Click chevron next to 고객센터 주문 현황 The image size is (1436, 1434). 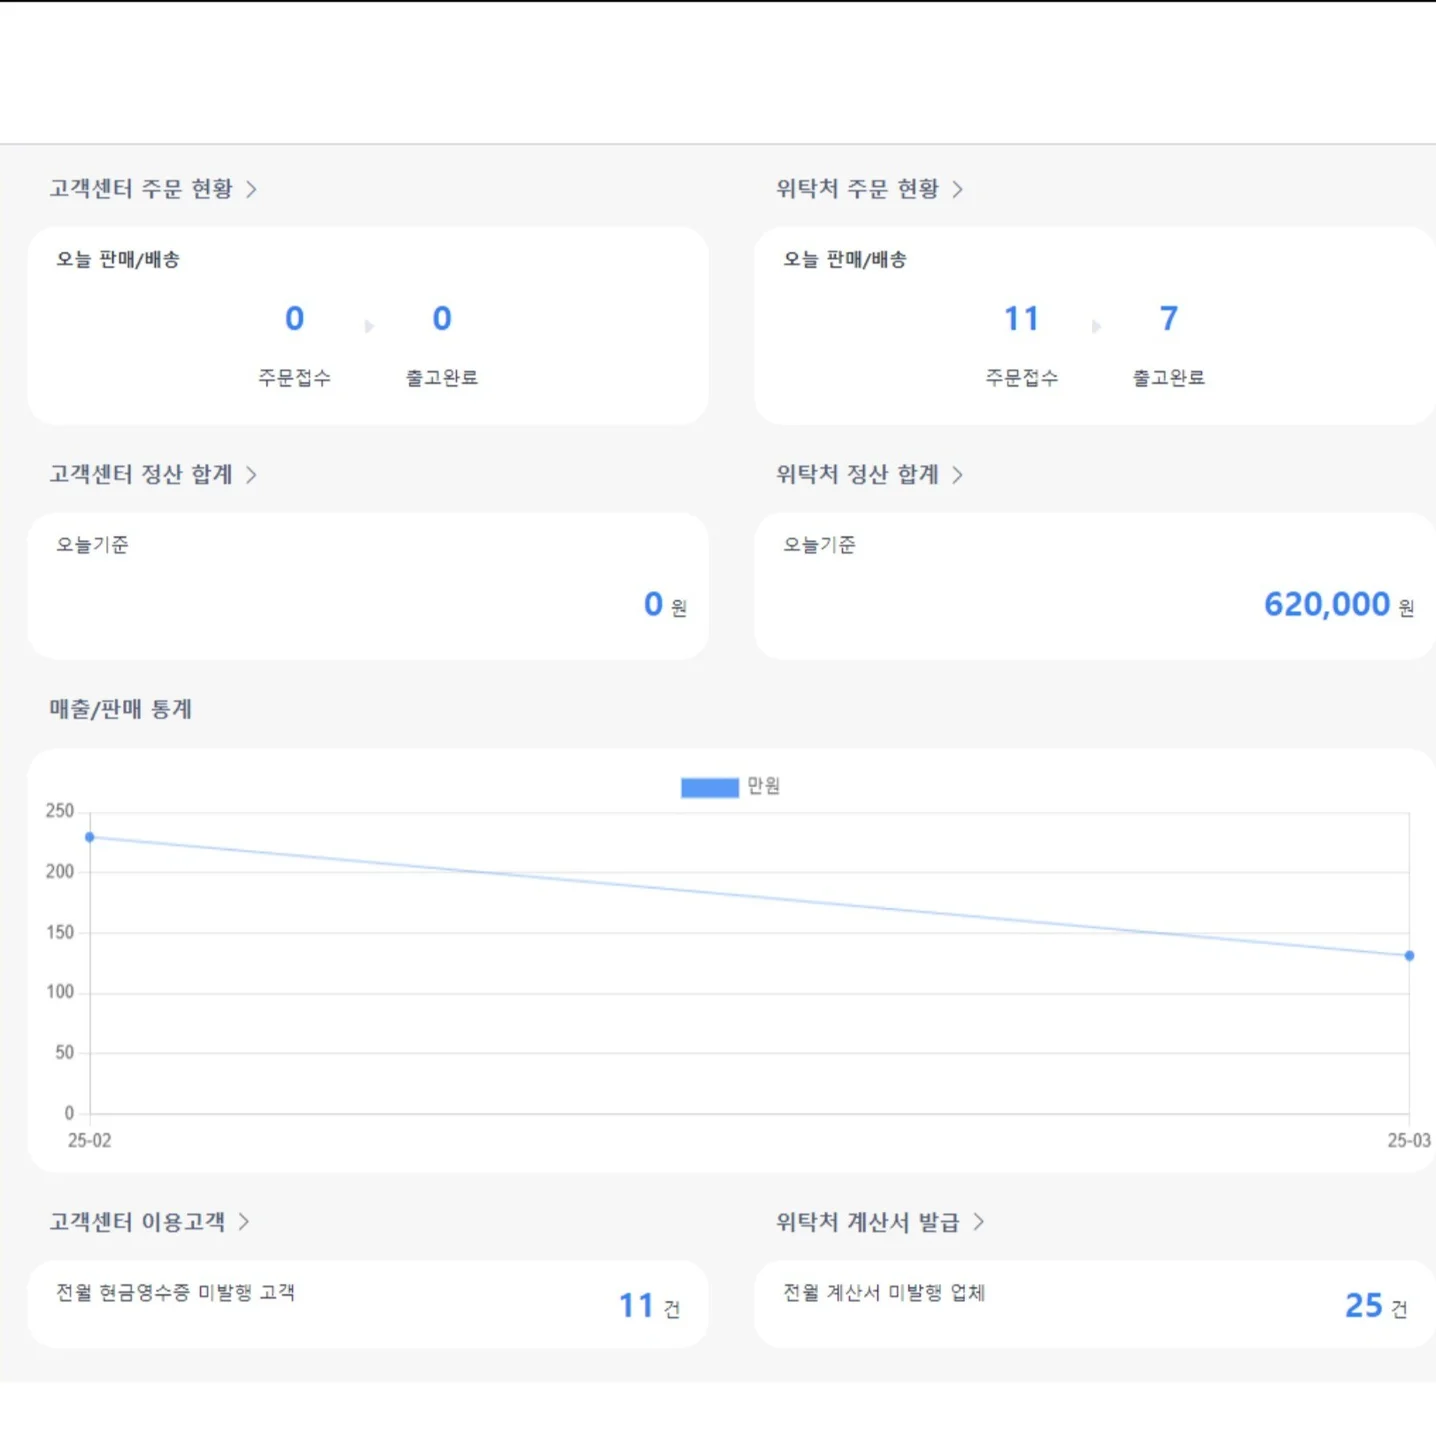tap(251, 189)
